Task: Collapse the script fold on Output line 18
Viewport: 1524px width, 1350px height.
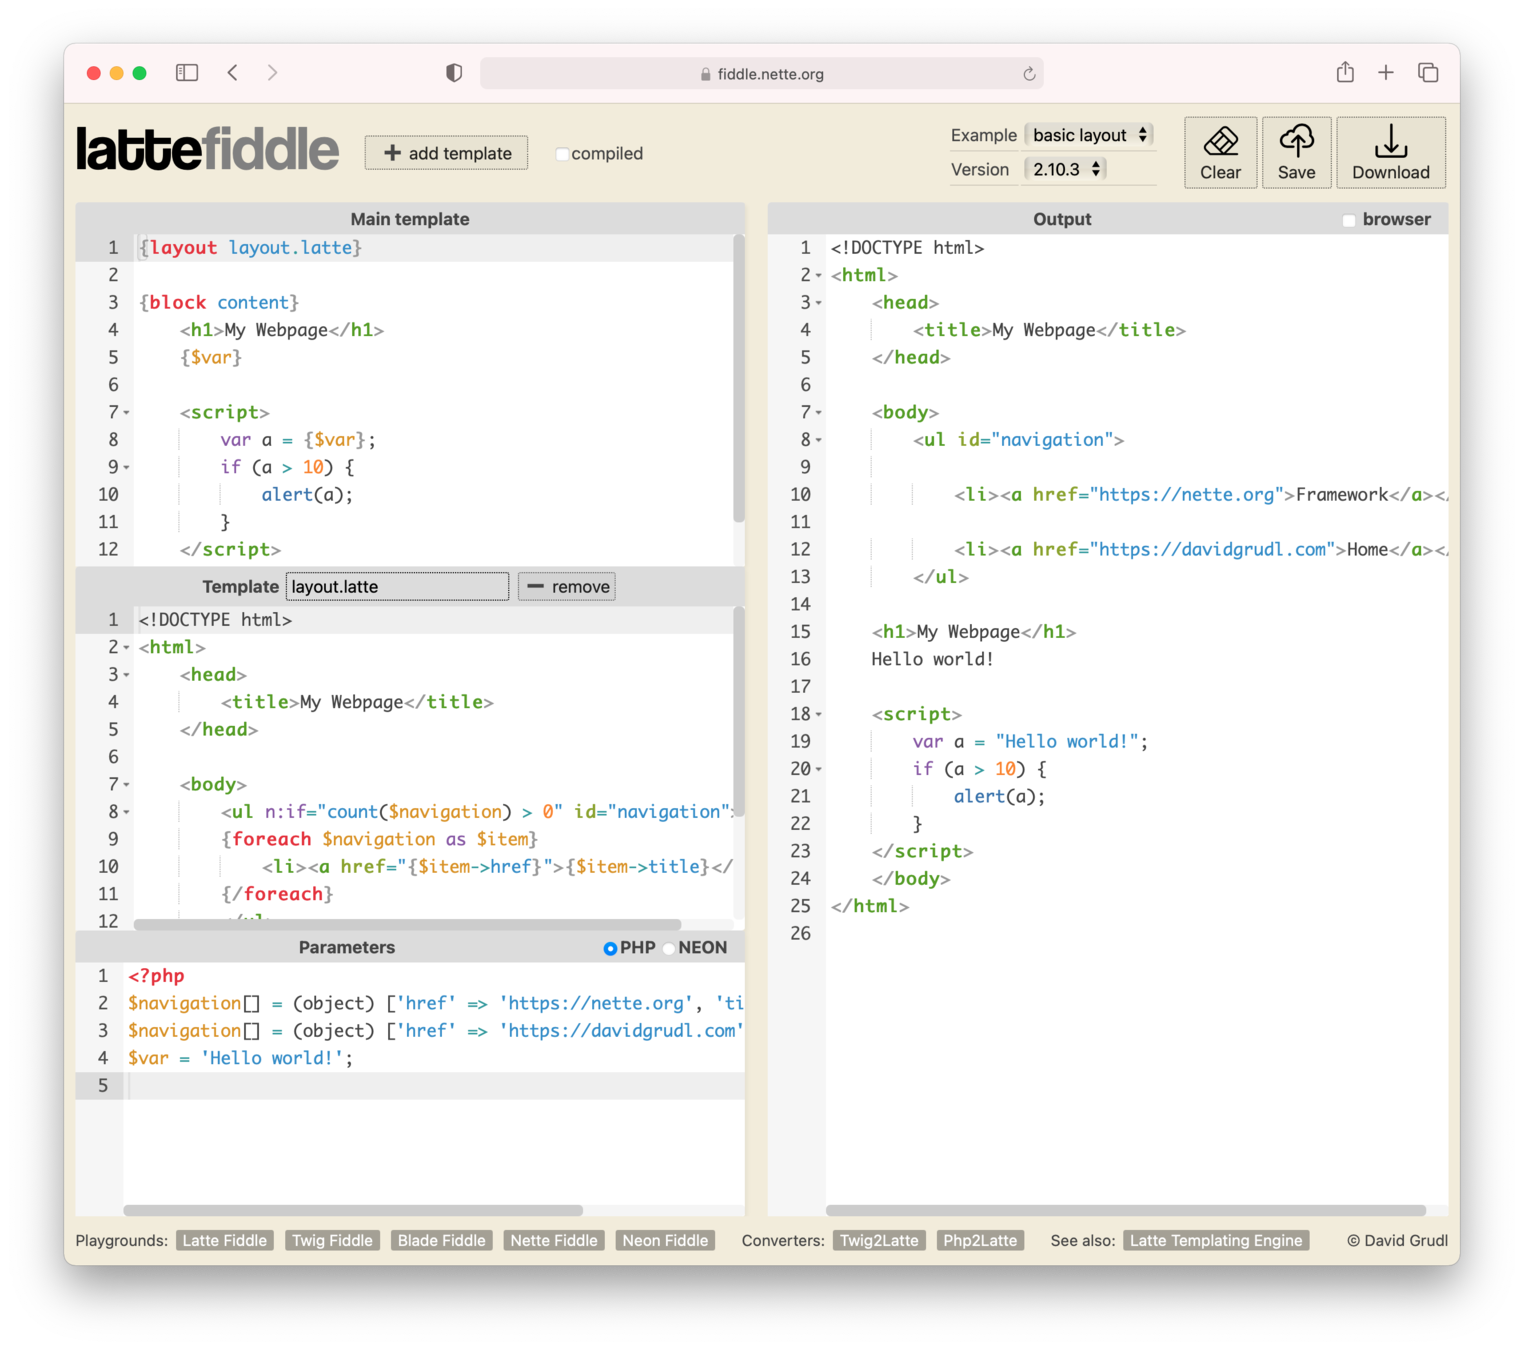Action: point(819,715)
